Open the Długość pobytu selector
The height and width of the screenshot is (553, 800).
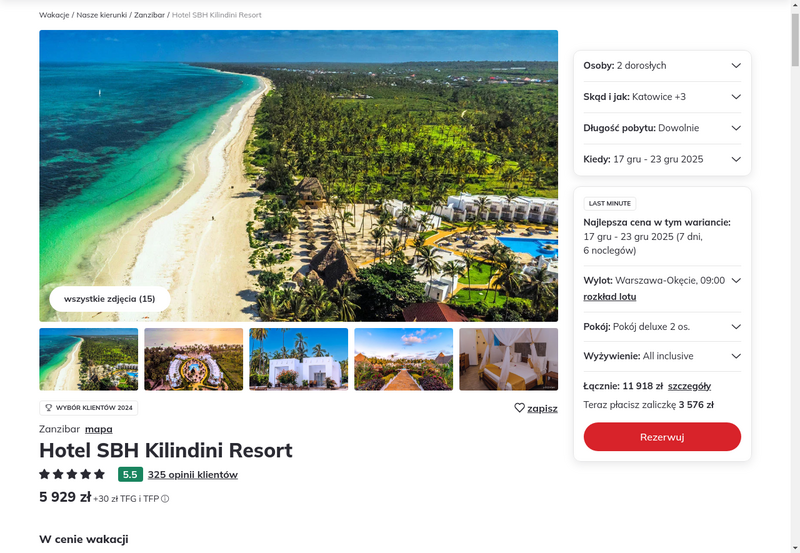[662, 128]
